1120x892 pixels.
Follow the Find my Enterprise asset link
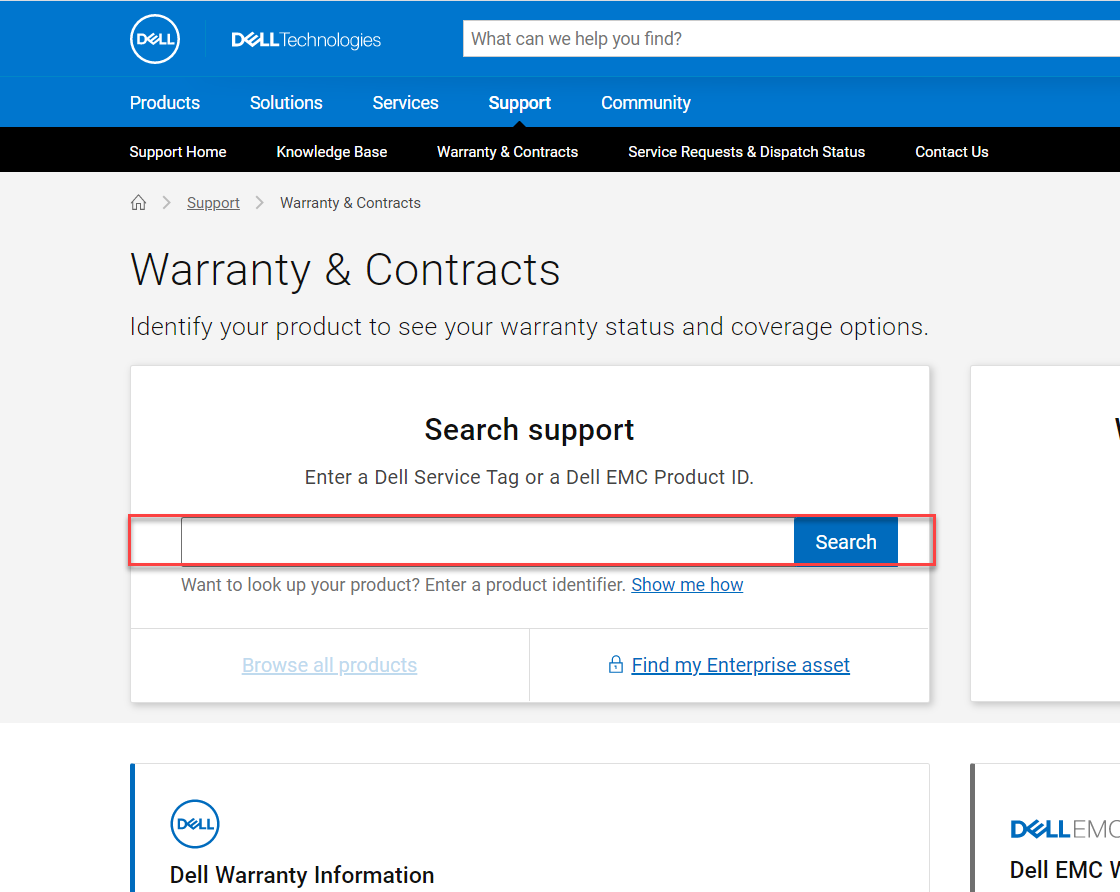(740, 665)
